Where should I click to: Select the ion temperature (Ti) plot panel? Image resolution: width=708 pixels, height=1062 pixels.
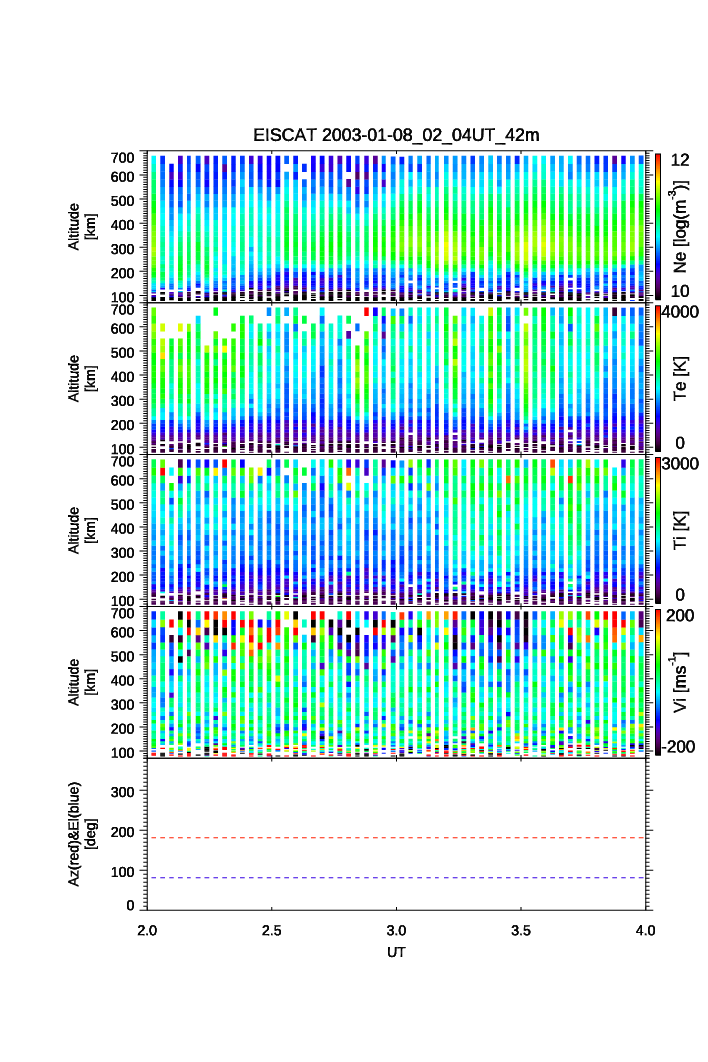398,530
